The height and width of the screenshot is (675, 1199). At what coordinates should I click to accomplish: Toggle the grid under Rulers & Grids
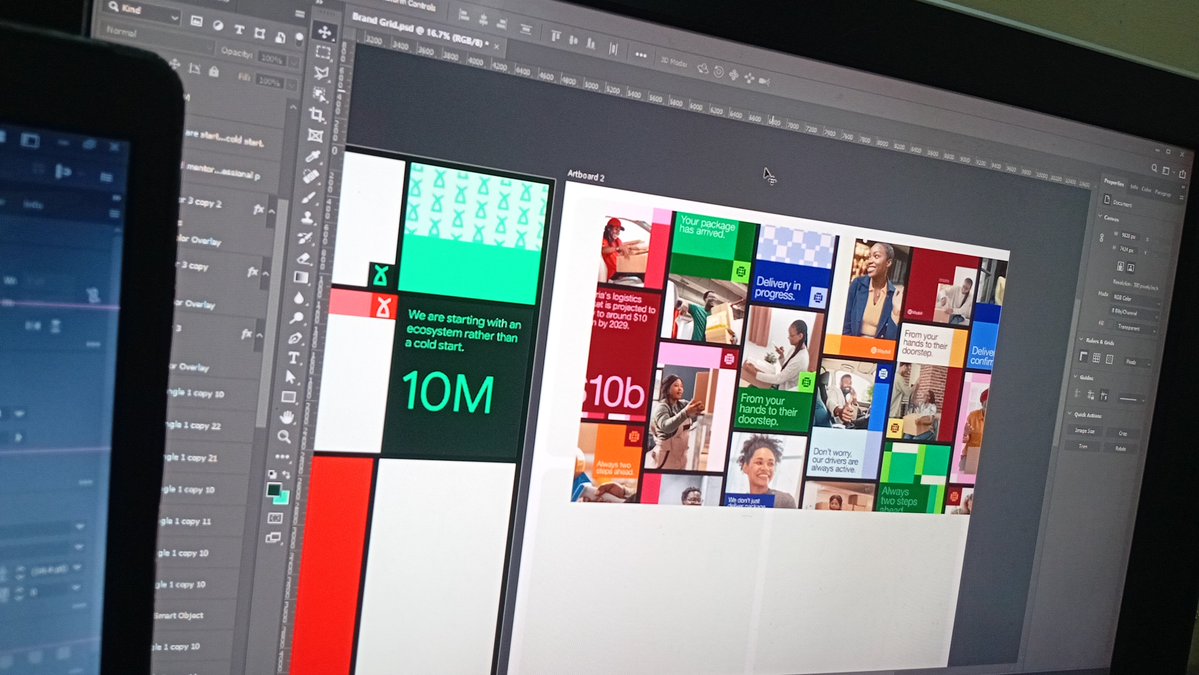(x=1097, y=358)
